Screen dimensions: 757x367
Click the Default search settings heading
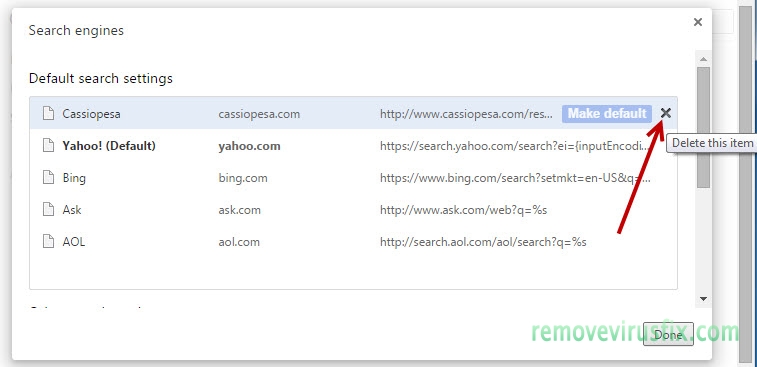pos(100,78)
